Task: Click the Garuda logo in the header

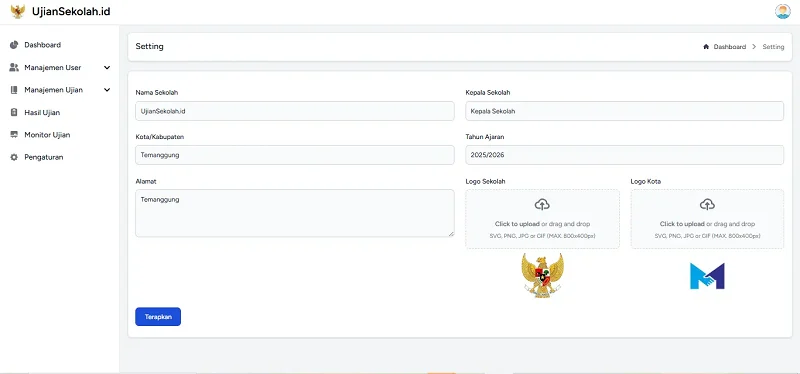Action: (x=17, y=12)
